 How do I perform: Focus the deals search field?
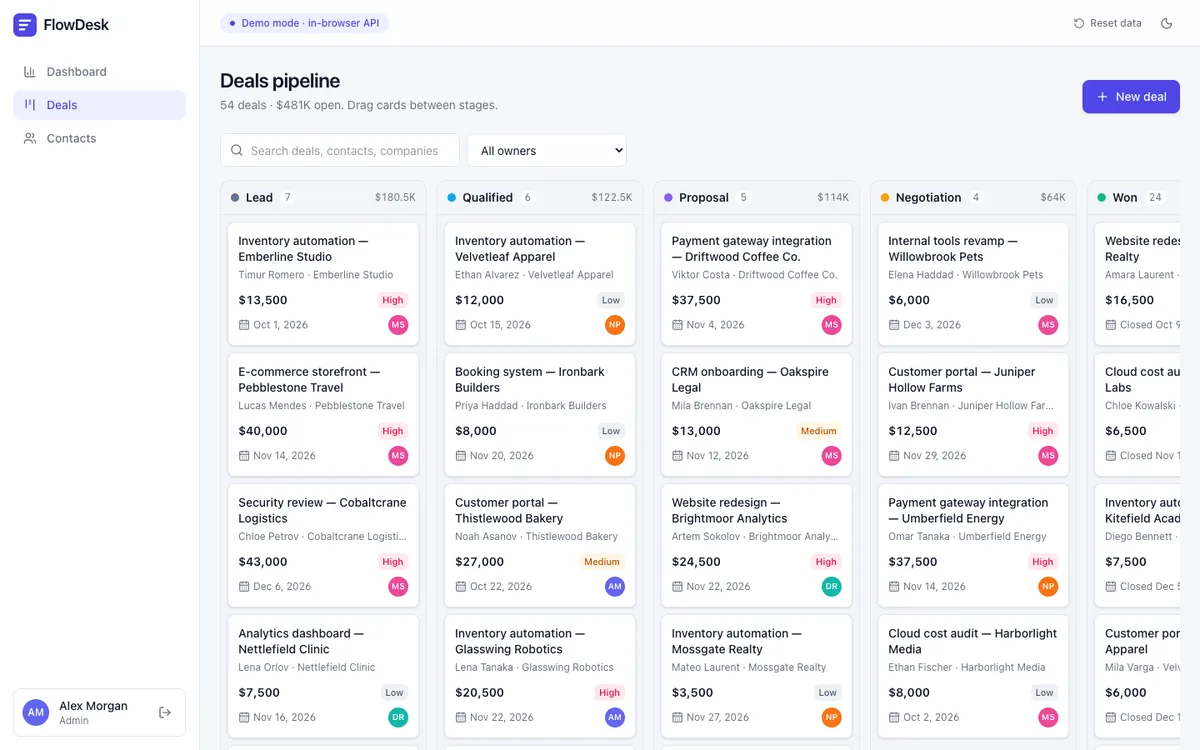point(340,150)
